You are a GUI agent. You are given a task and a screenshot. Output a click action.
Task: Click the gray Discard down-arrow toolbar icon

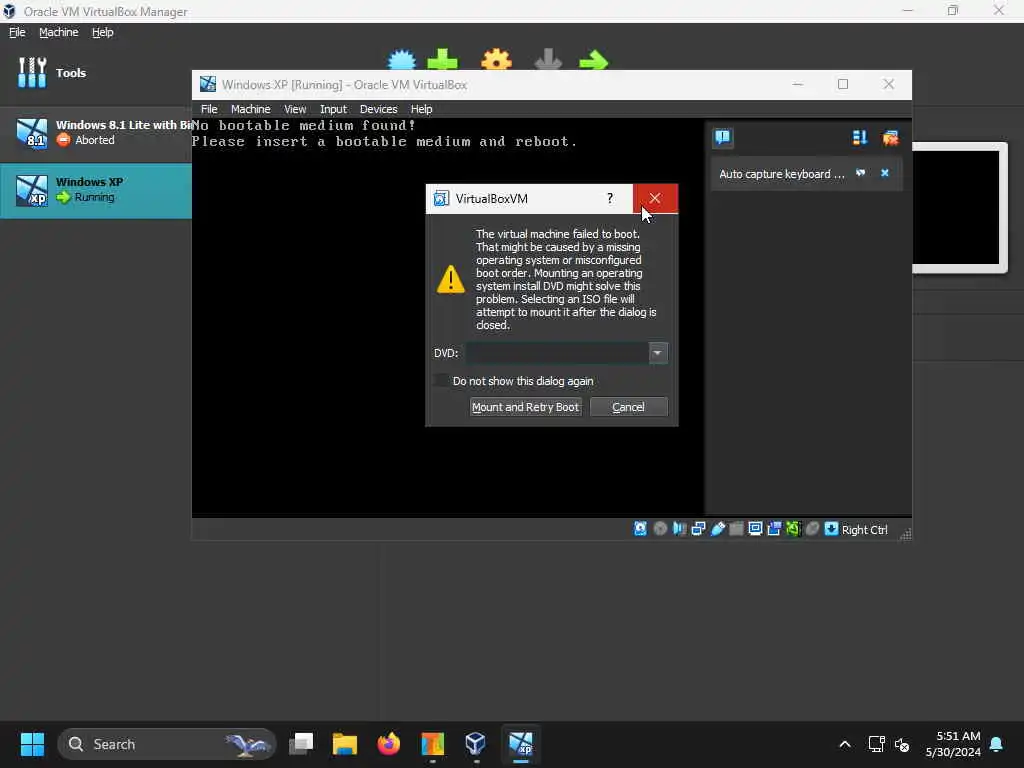point(548,59)
